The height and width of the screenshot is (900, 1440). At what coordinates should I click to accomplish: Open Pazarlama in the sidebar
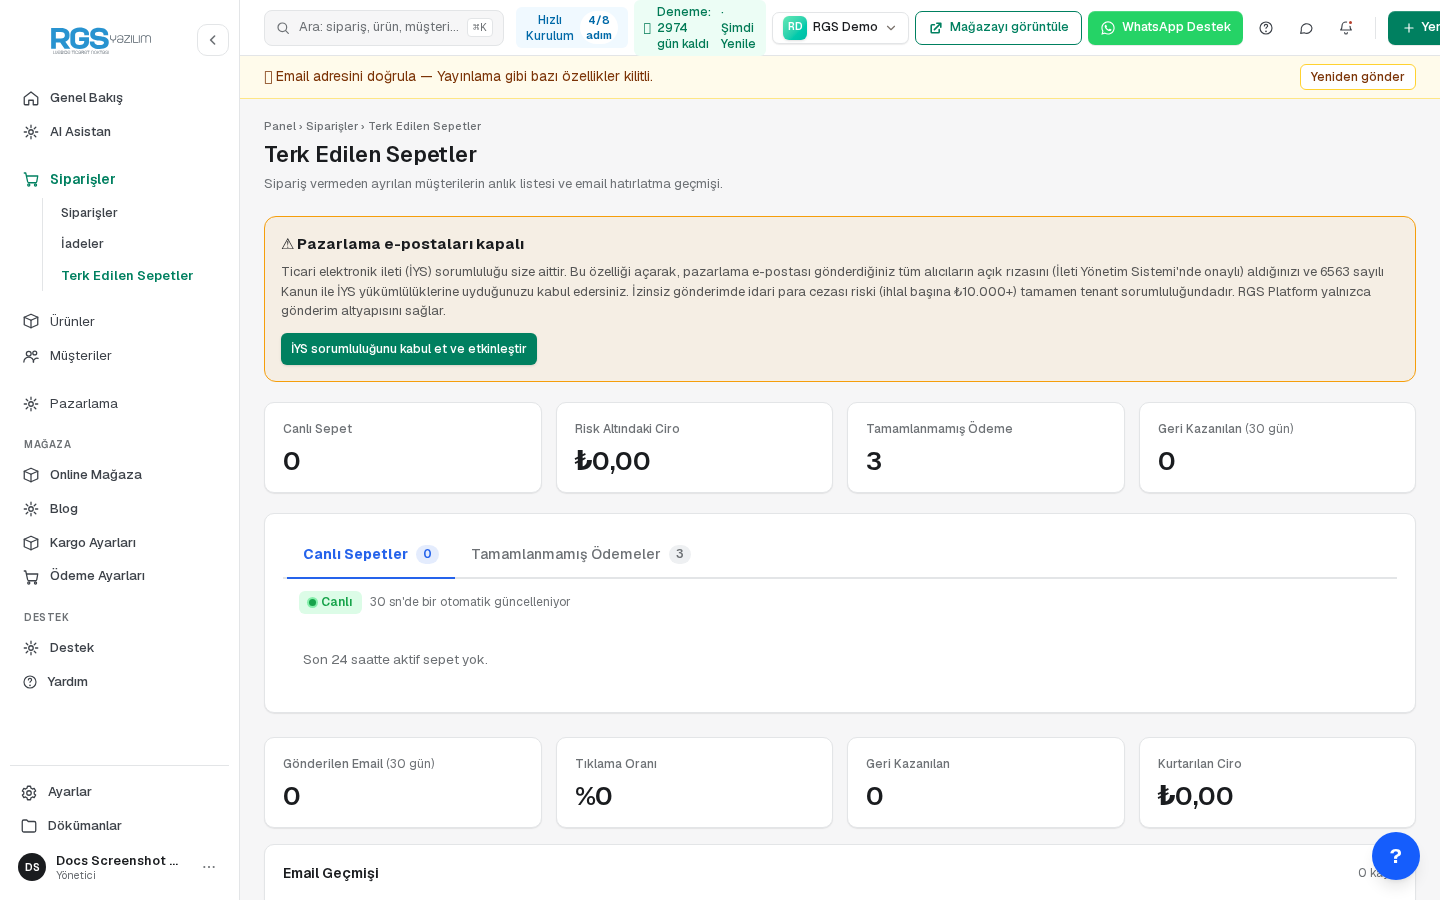pyautogui.click(x=120, y=404)
